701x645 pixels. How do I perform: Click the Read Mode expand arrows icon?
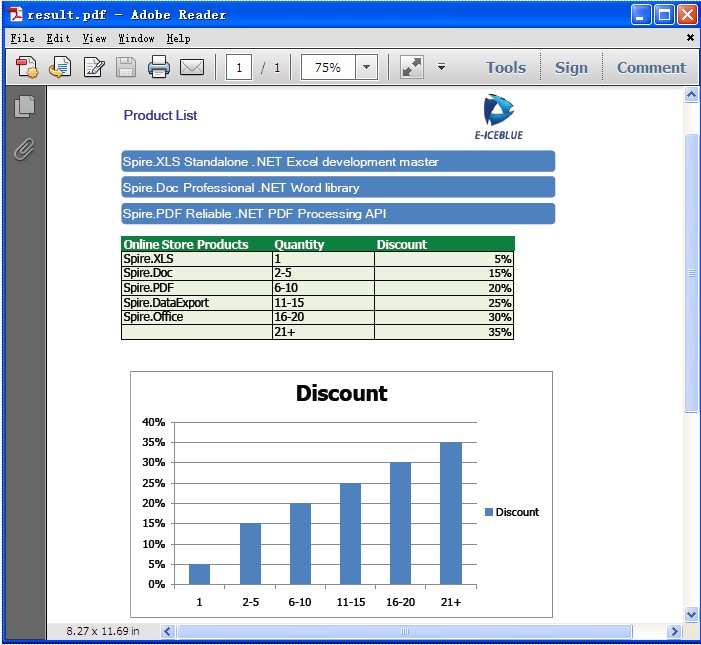[x=411, y=67]
